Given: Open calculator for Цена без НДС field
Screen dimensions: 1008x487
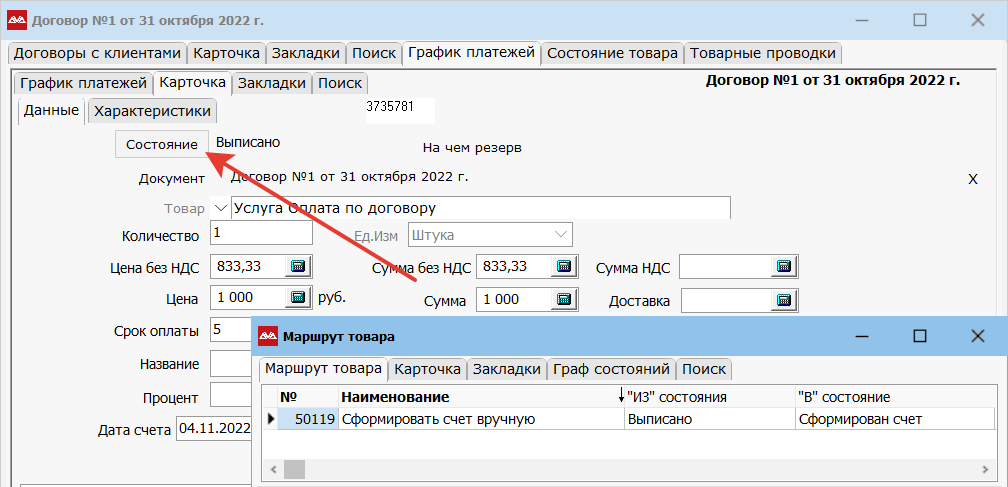Looking at the screenshot, I should 298,266.
